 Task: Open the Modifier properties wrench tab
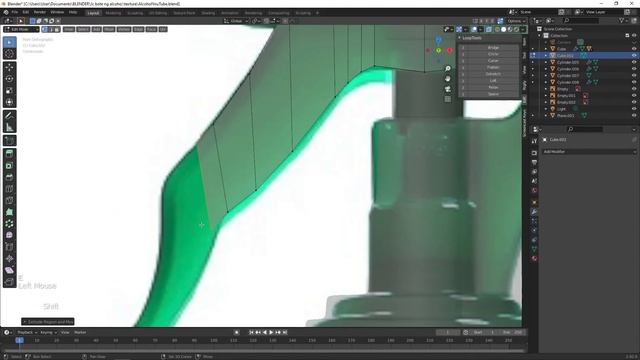pos(534,212)
